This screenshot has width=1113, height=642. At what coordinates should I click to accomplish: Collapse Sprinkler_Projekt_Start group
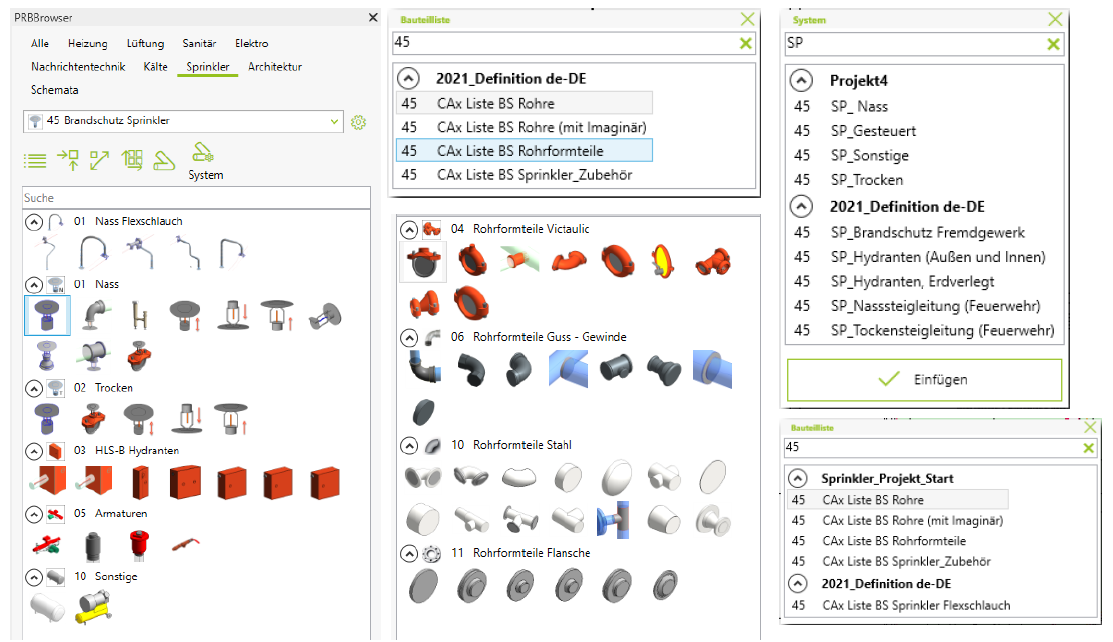(x=798, y=478)
